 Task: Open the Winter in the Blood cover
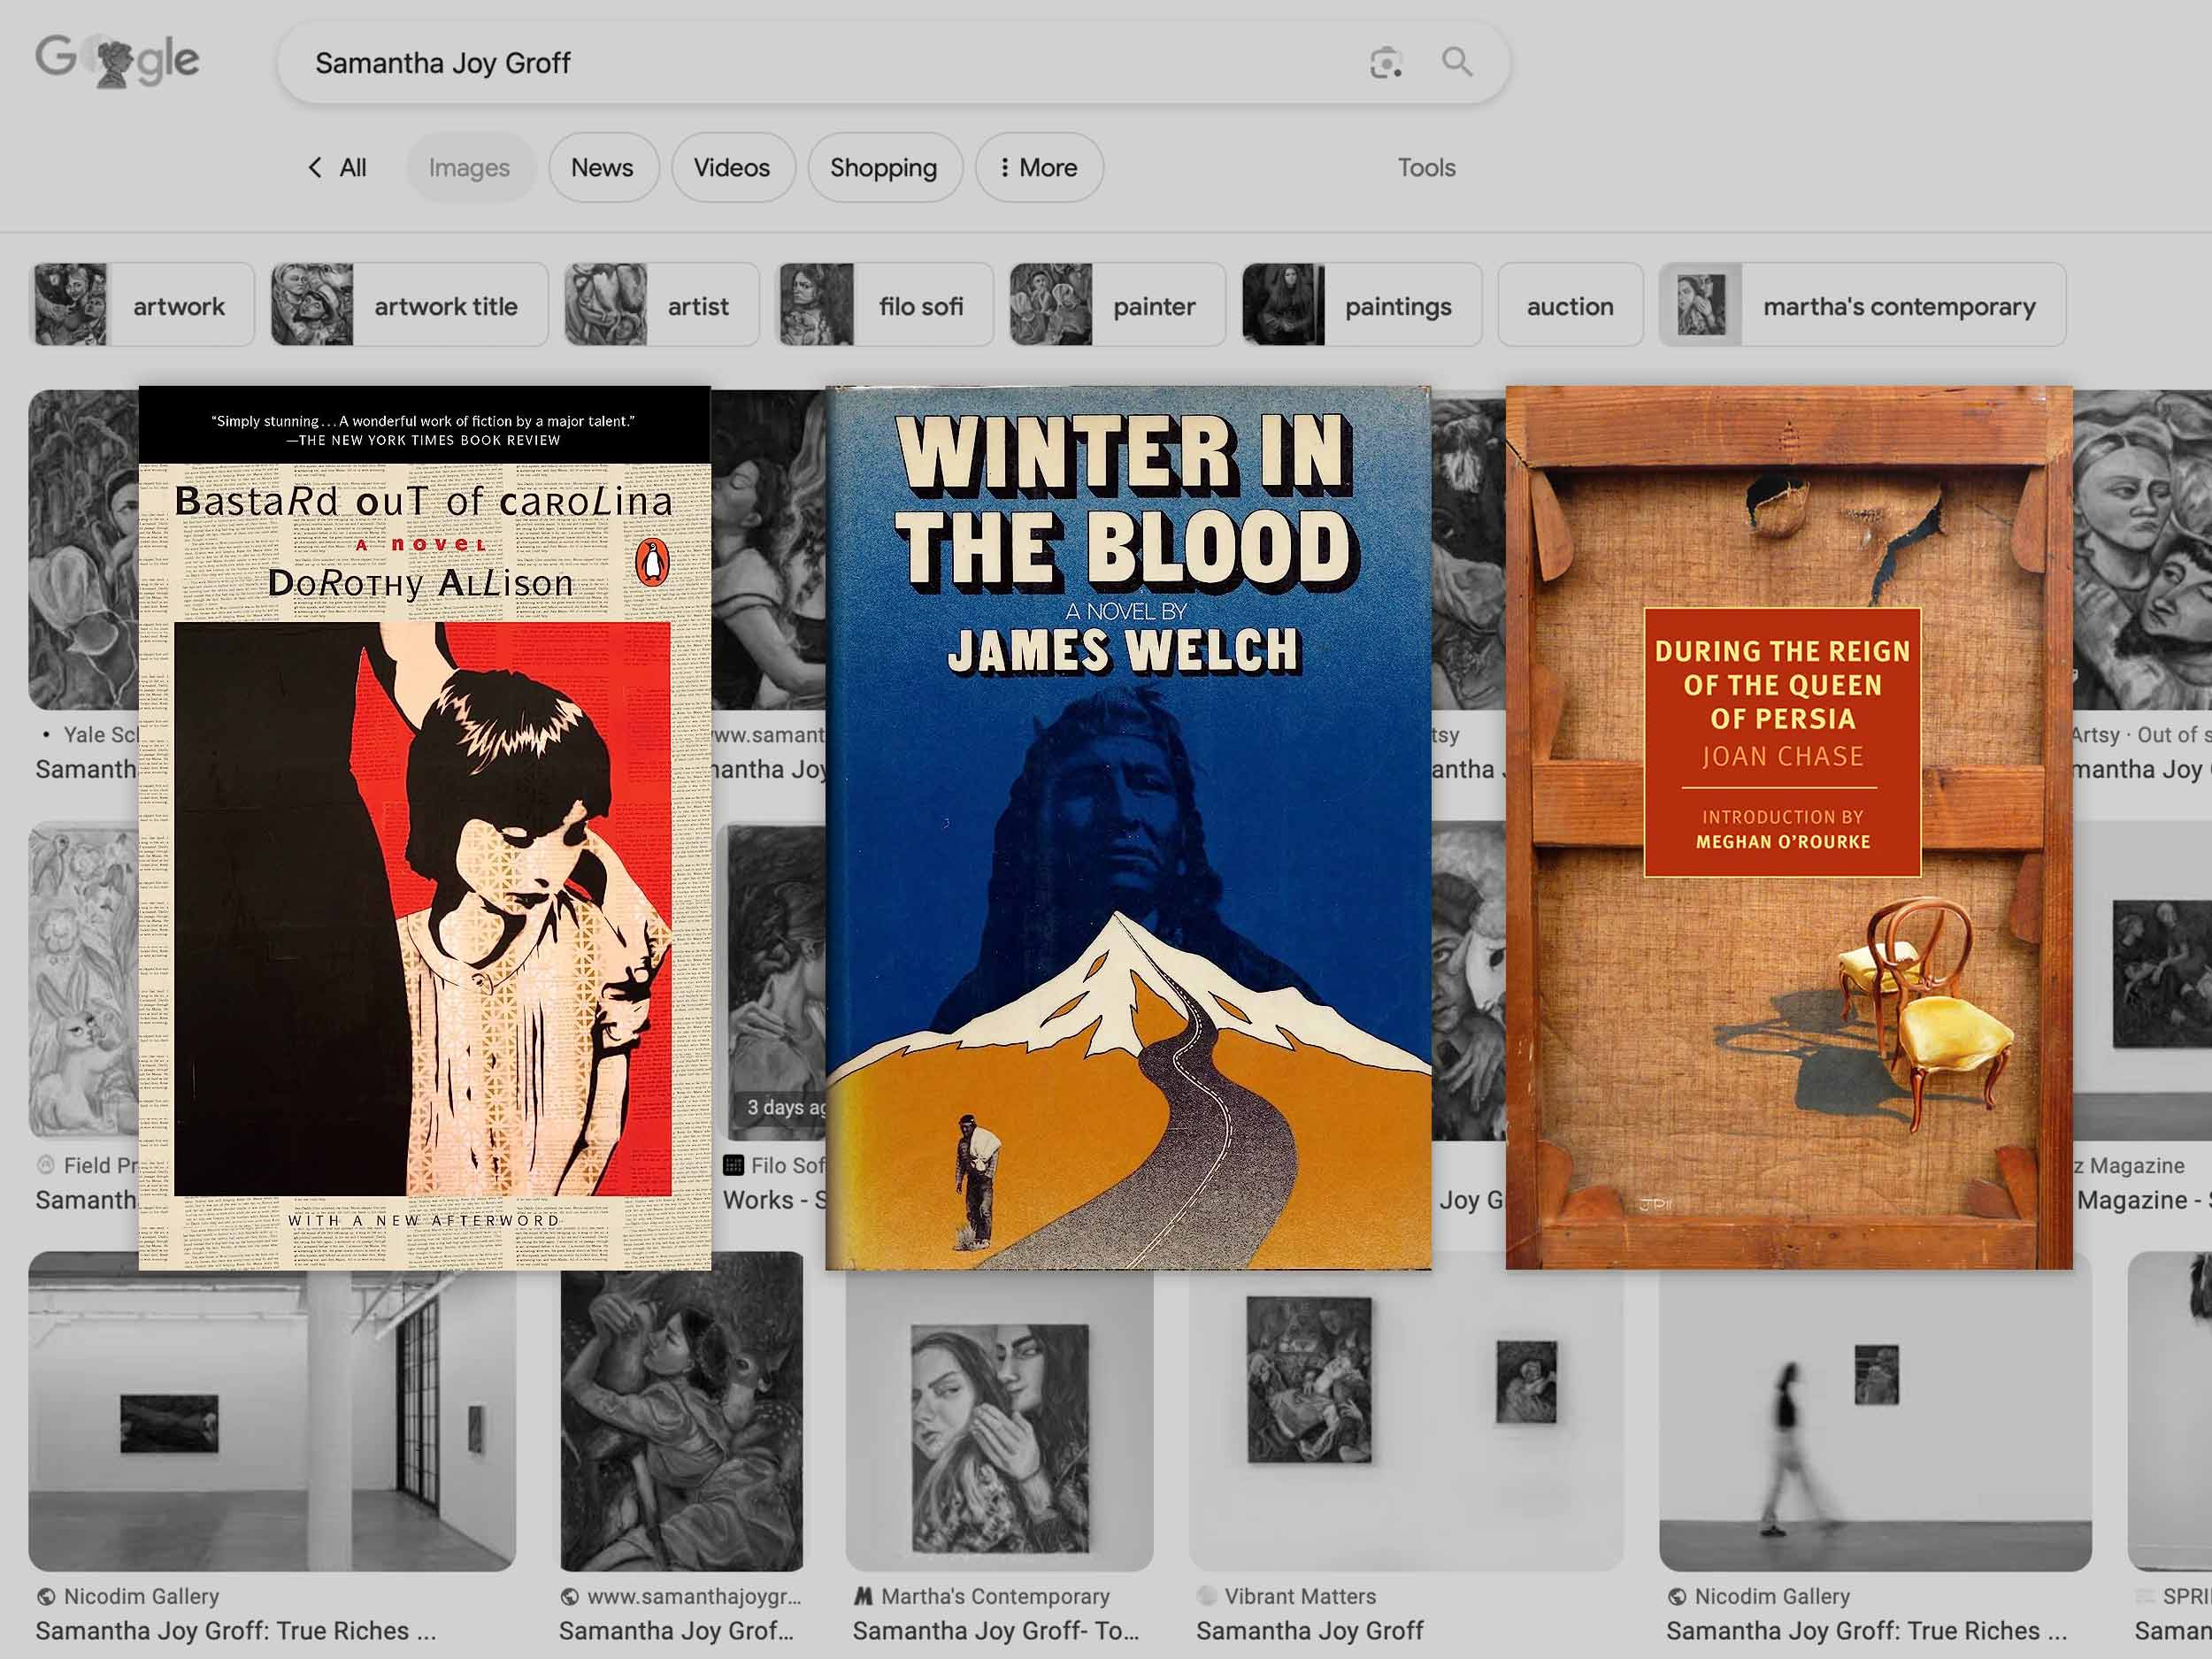point(1127,828)
